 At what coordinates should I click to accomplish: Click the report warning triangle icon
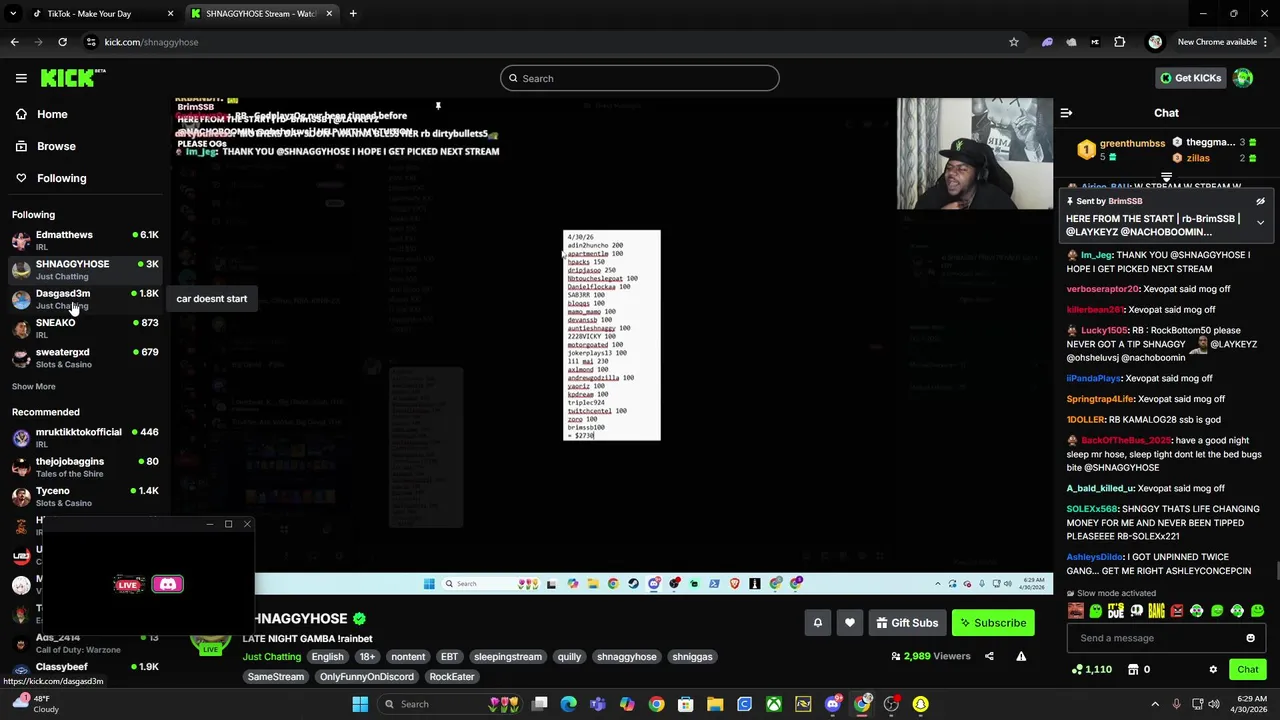click(1021, 656)
